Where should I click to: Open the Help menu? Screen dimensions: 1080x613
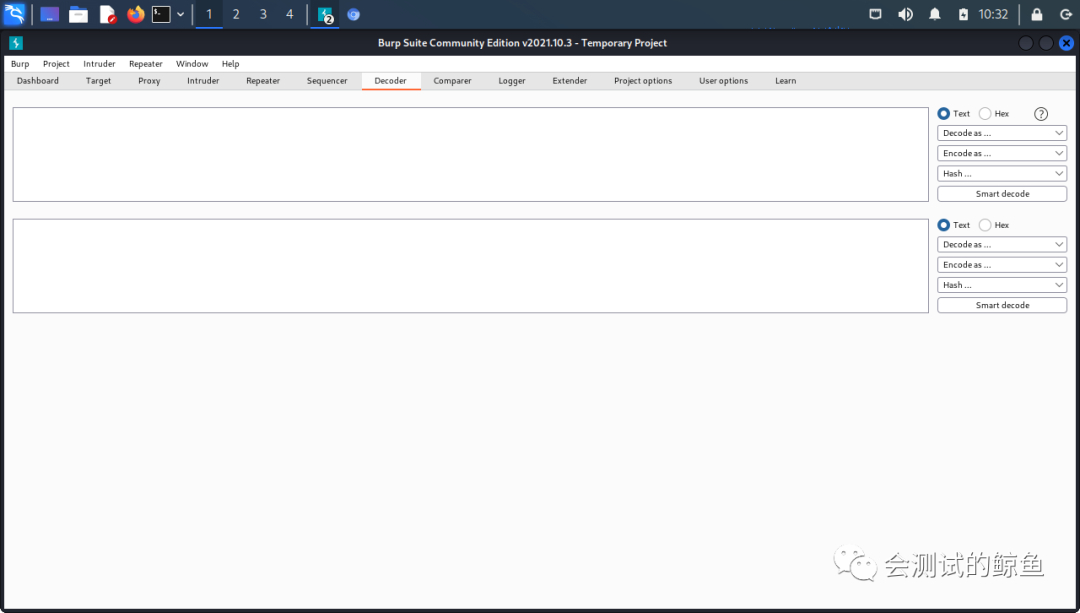click(x=231, y=63)
